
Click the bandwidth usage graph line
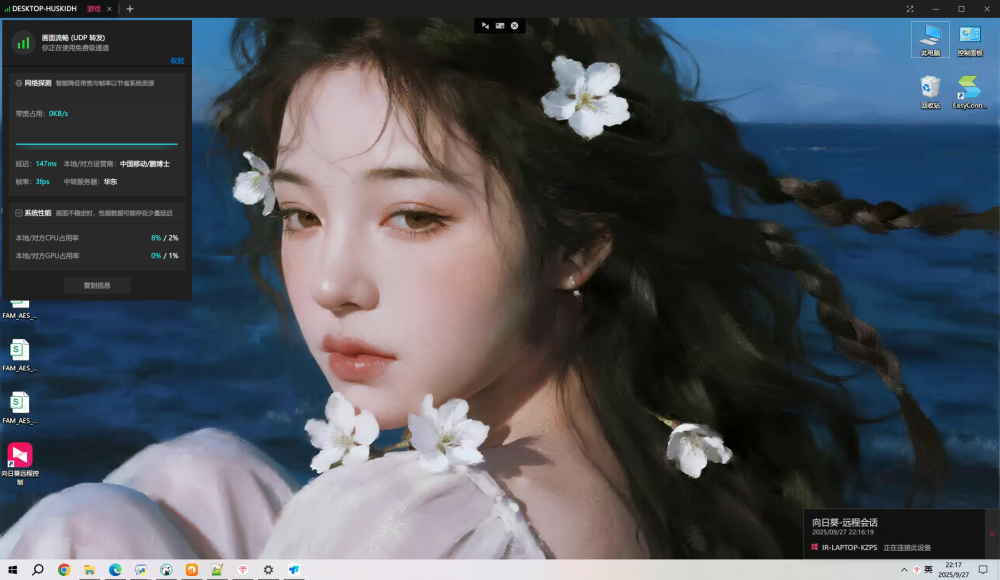(96, 144)
